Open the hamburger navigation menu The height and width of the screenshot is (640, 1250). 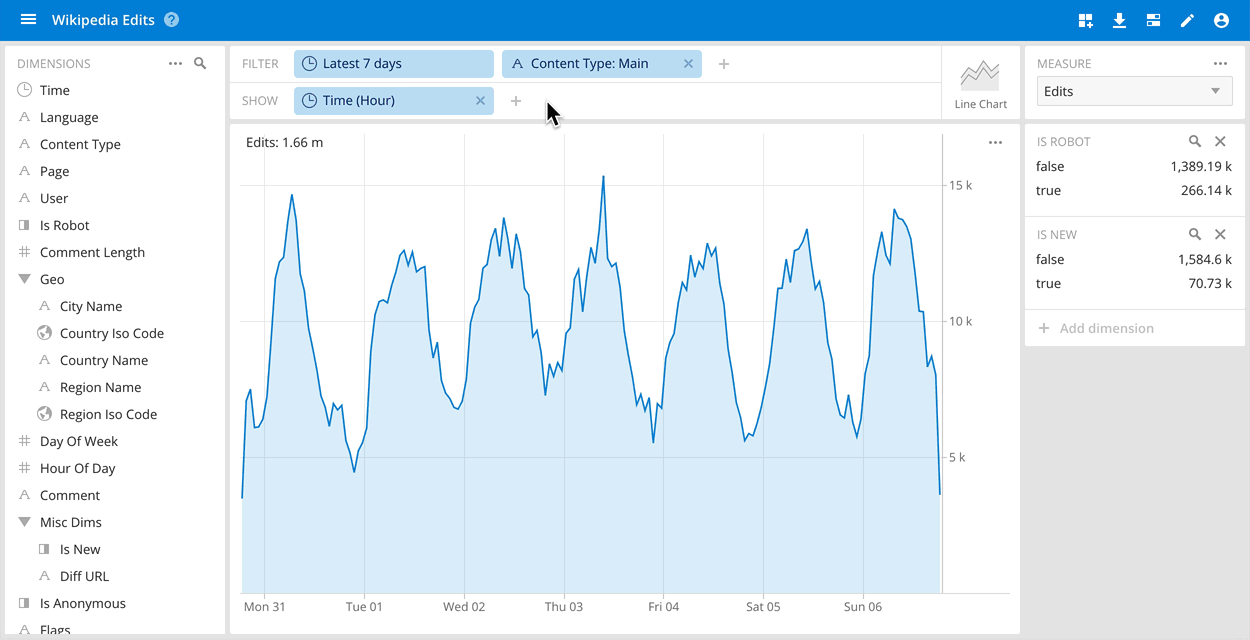click(28, 20)
